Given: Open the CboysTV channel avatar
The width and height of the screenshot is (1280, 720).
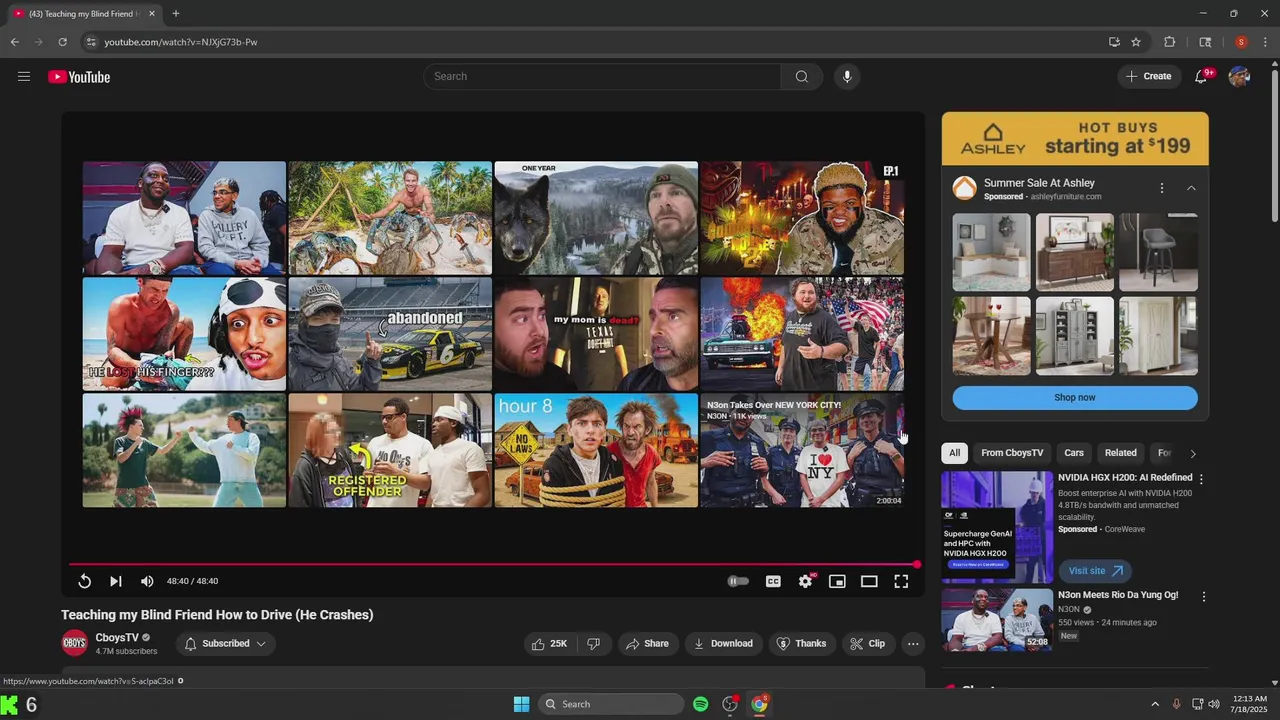Looking at the screenshot, I should pos(75,643).
